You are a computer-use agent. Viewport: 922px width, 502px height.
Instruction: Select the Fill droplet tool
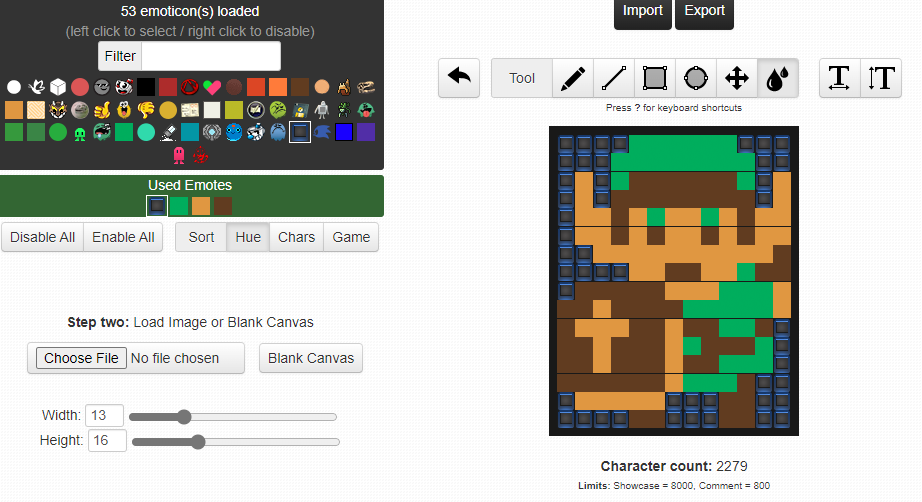tap(777, 78)
